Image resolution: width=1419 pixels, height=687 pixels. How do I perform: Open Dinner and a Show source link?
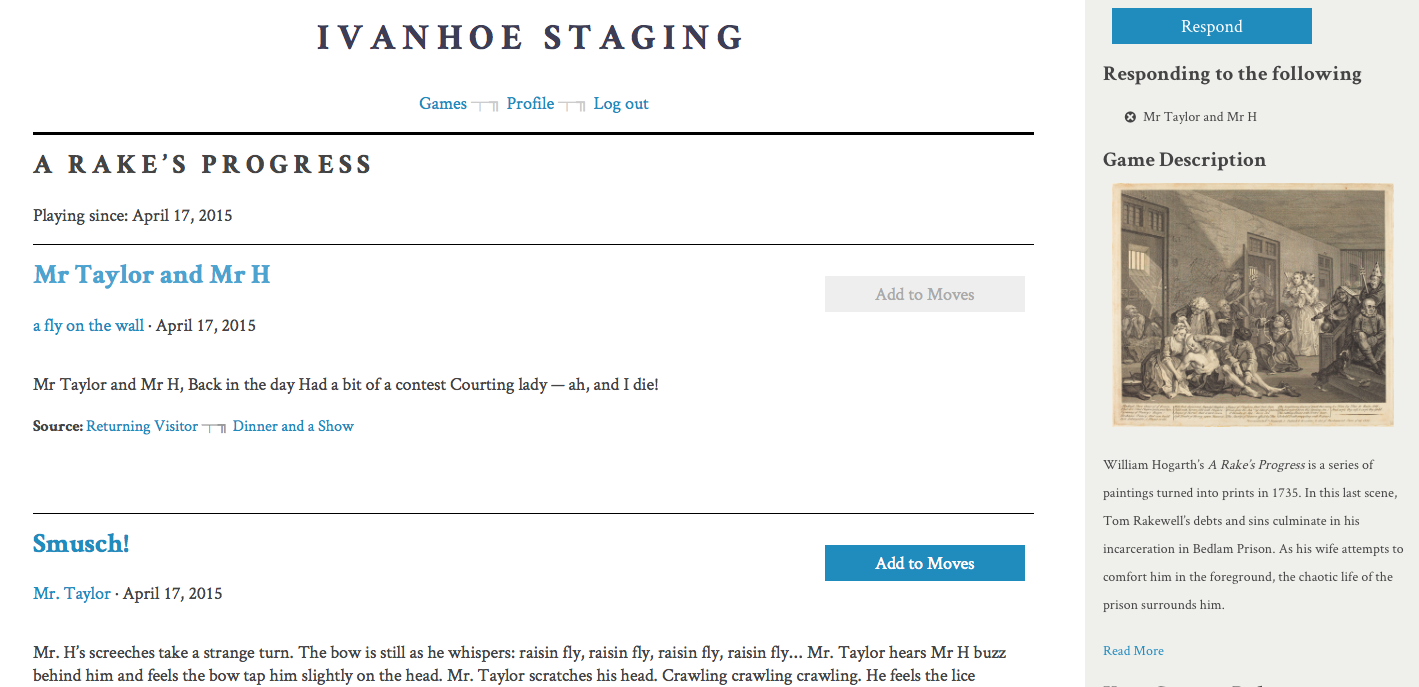293,426
